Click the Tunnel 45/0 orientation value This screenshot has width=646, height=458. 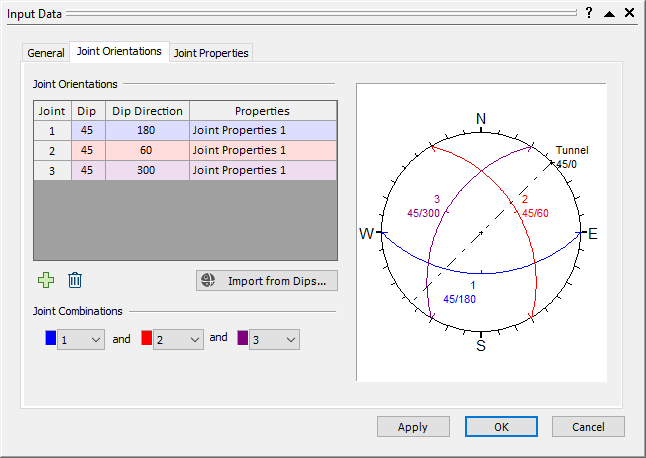[x=566, y=164]
